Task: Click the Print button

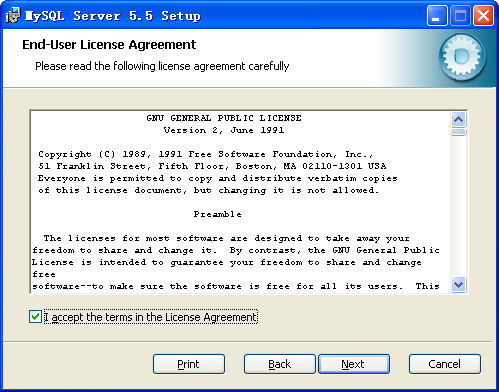Action: (189, 364)
